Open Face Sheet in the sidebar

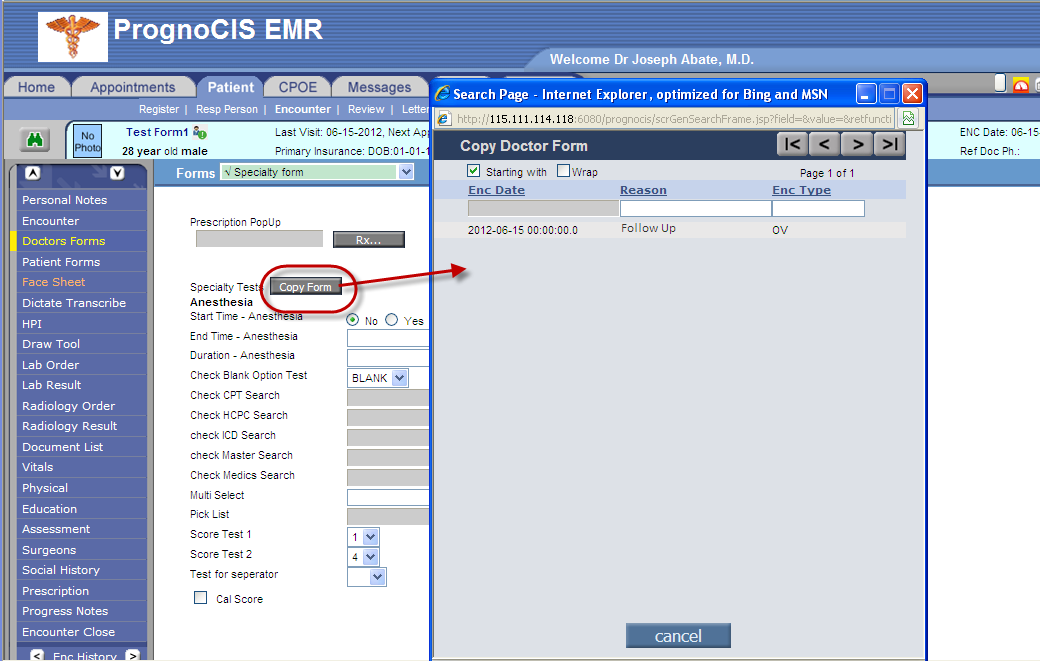point(53,282)
